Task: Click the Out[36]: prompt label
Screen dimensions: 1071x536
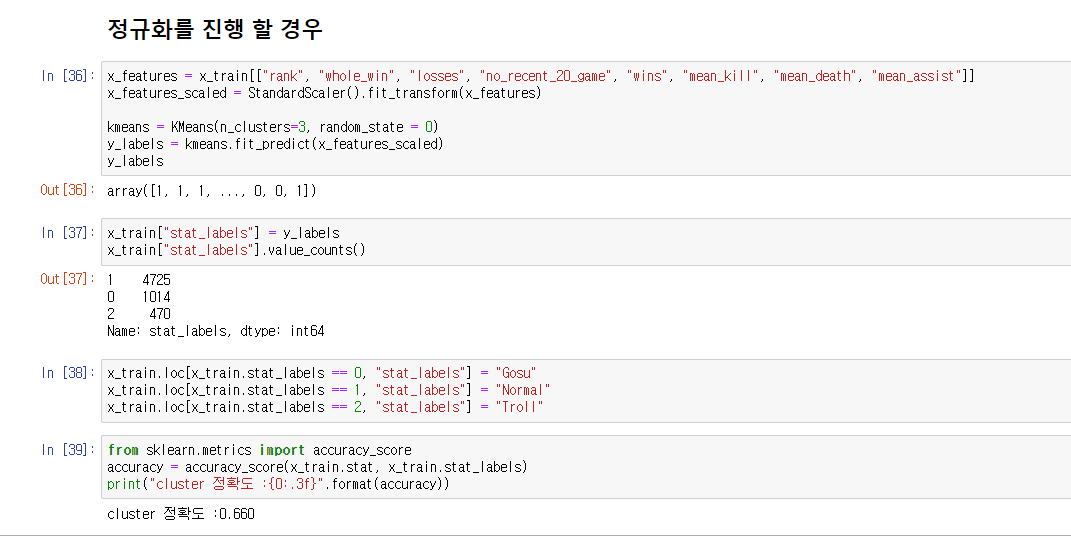Action: (68, 190)
